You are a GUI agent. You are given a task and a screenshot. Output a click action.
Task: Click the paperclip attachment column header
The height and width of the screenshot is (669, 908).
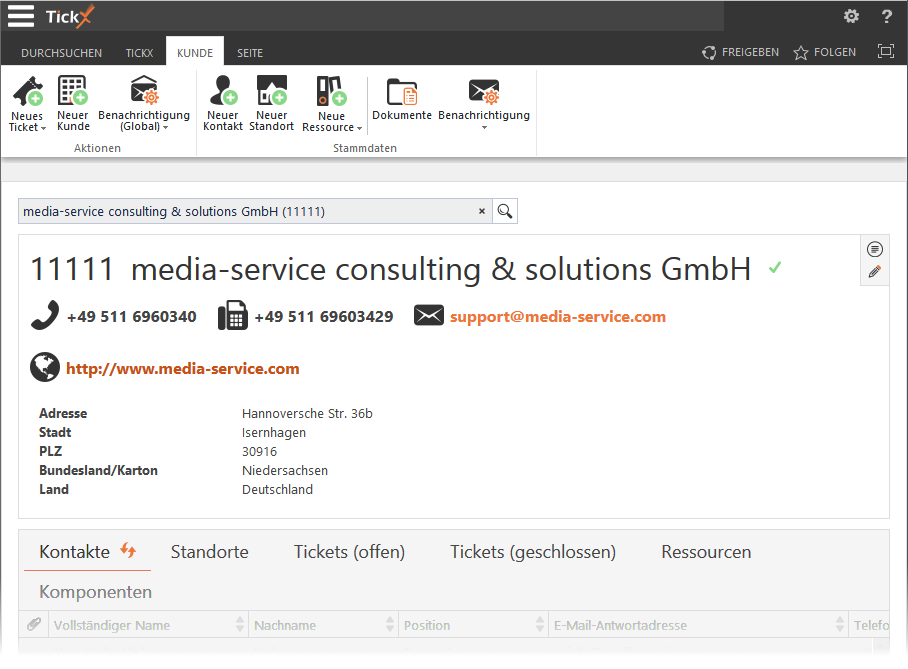click(x=34, y=624)
